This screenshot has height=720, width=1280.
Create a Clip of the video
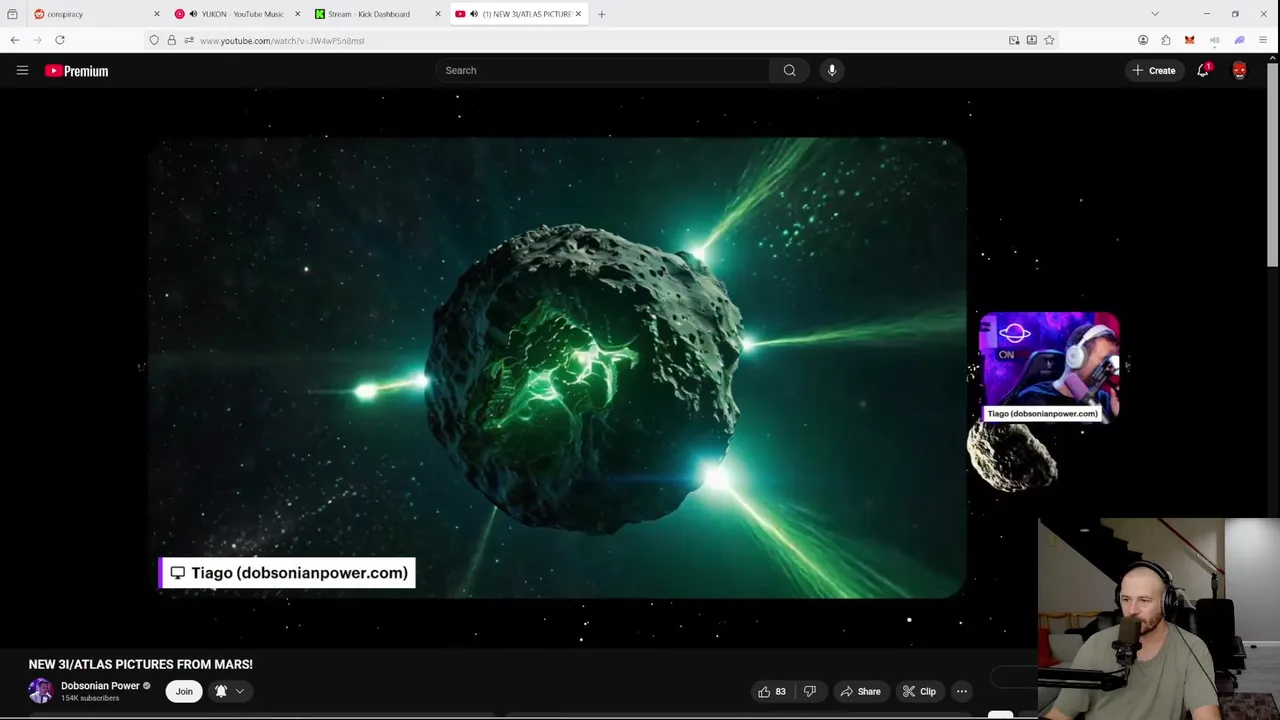(919, 691)
